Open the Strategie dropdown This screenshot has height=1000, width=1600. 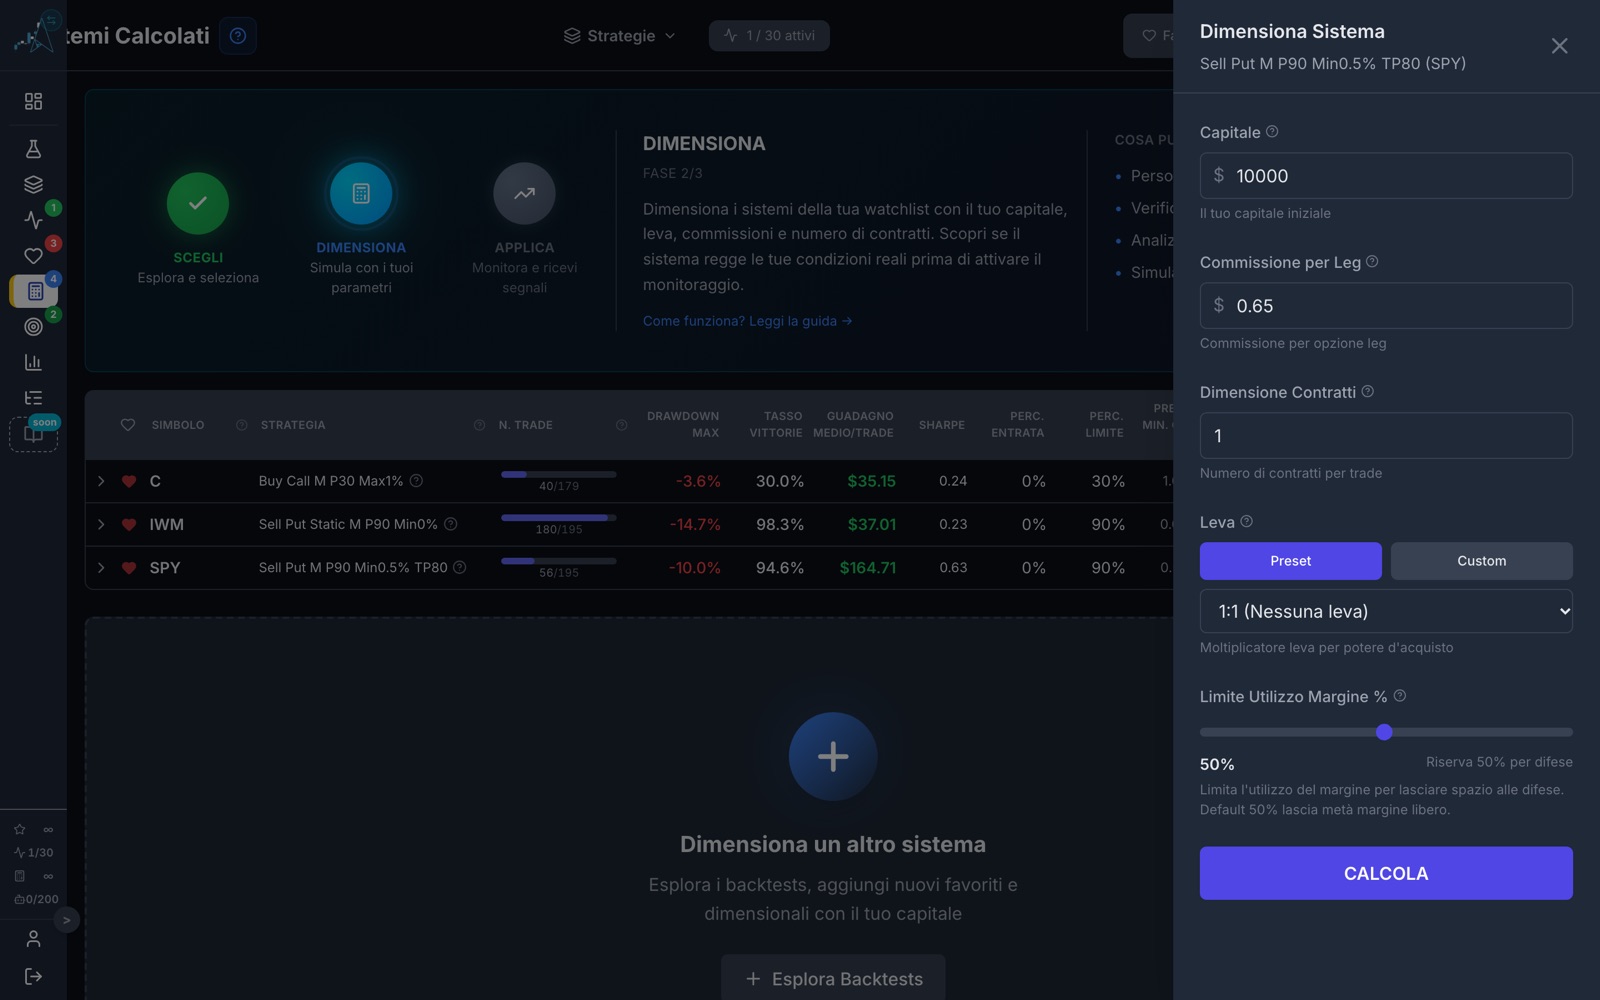(x=620, y=36)
